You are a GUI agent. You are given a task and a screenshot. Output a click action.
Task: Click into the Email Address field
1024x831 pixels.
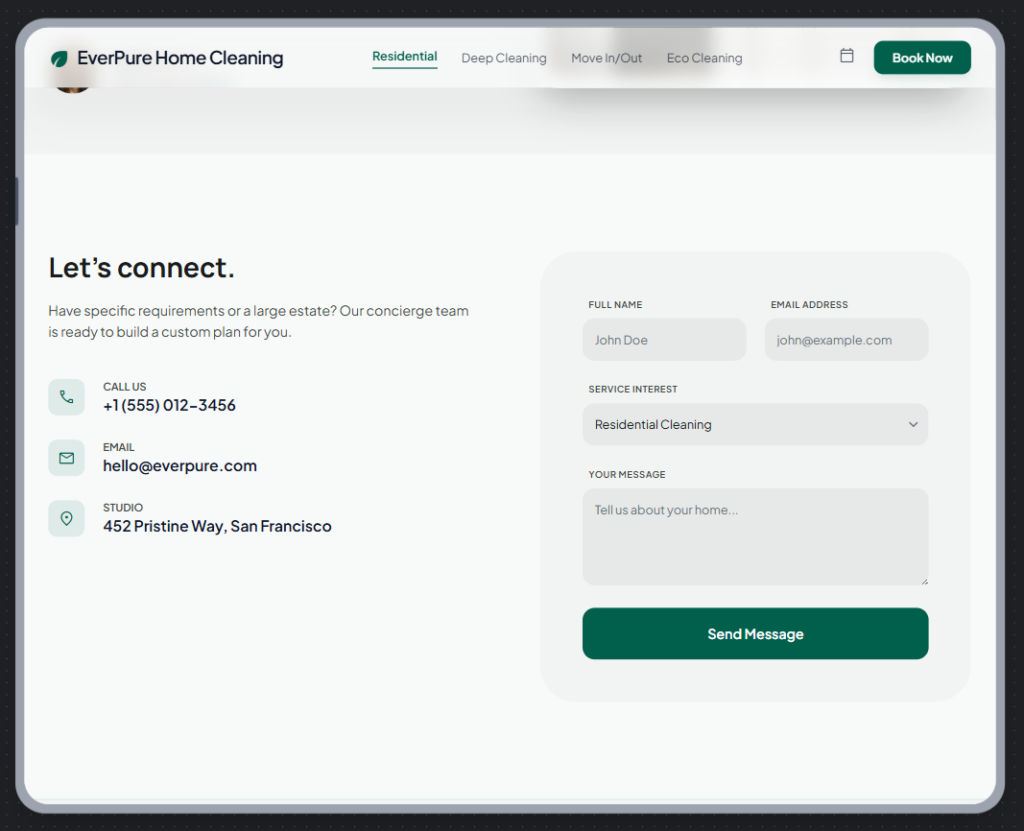point(846,340)
